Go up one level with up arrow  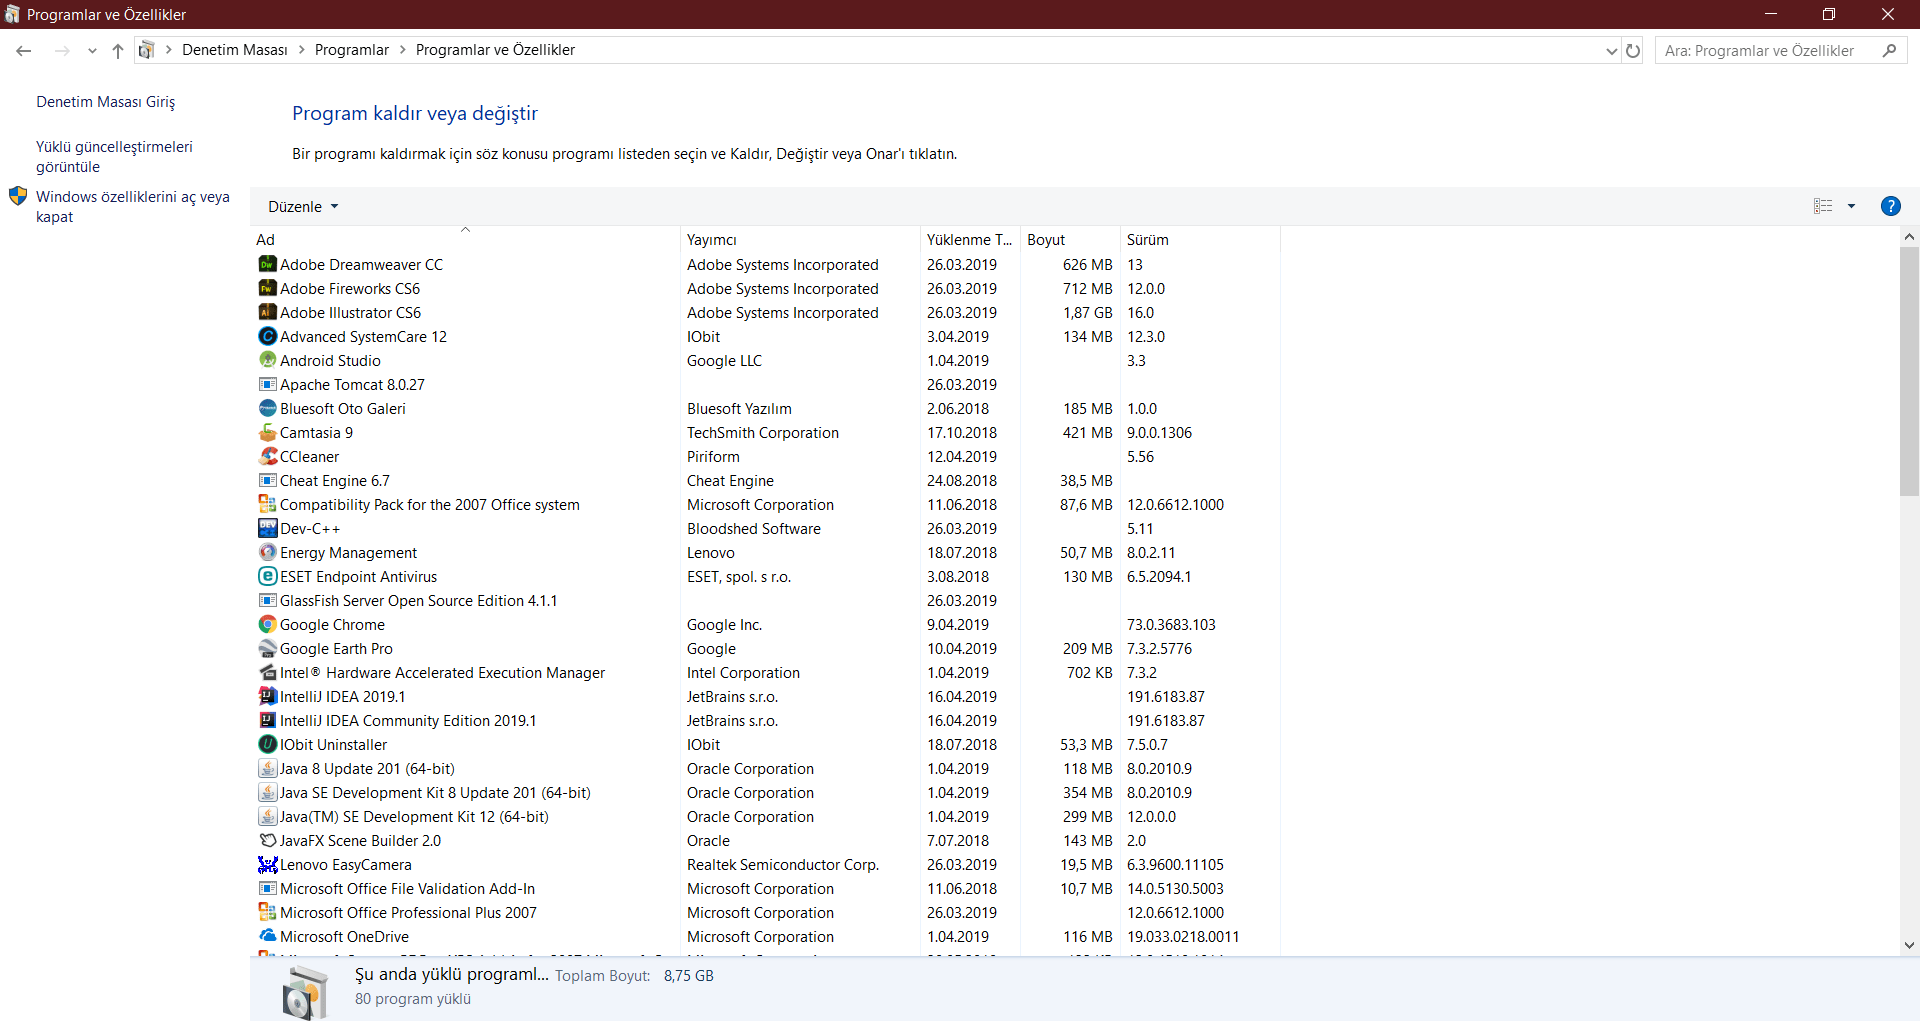118,50
